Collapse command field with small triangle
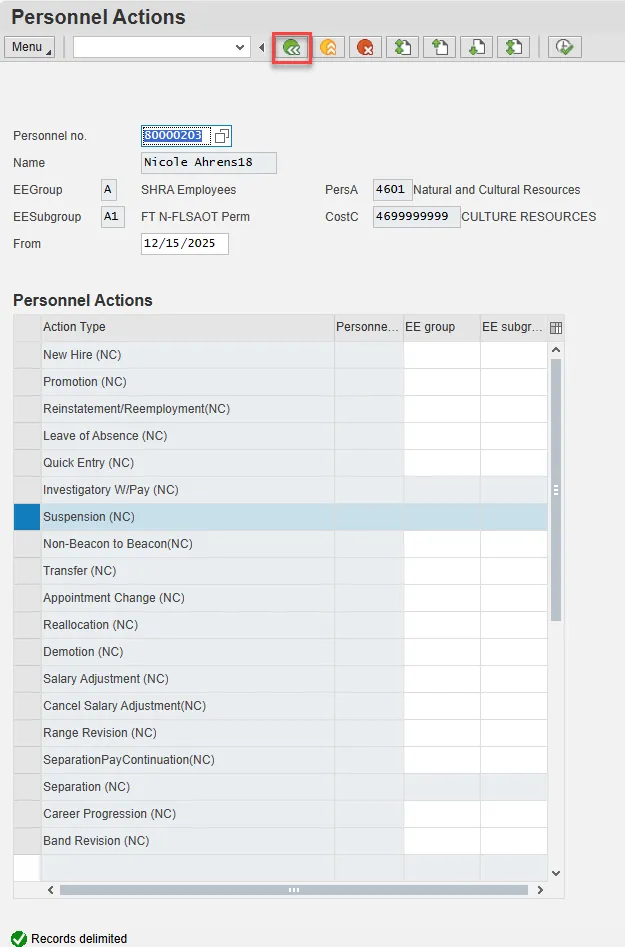Image resolution: width=625 pixels, height=947 pixels. [x=262, y=47]
